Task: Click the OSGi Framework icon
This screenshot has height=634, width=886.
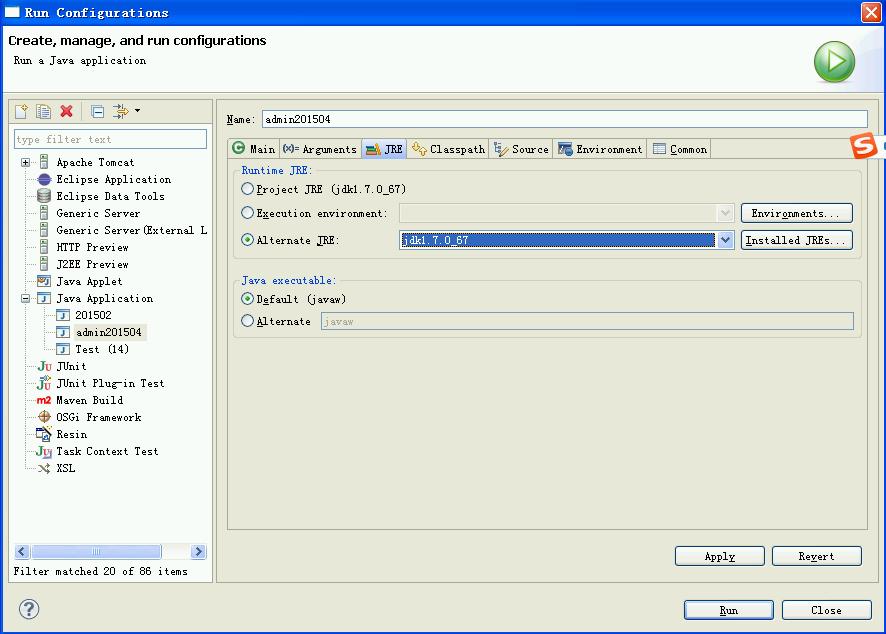Action: (44, 417)
